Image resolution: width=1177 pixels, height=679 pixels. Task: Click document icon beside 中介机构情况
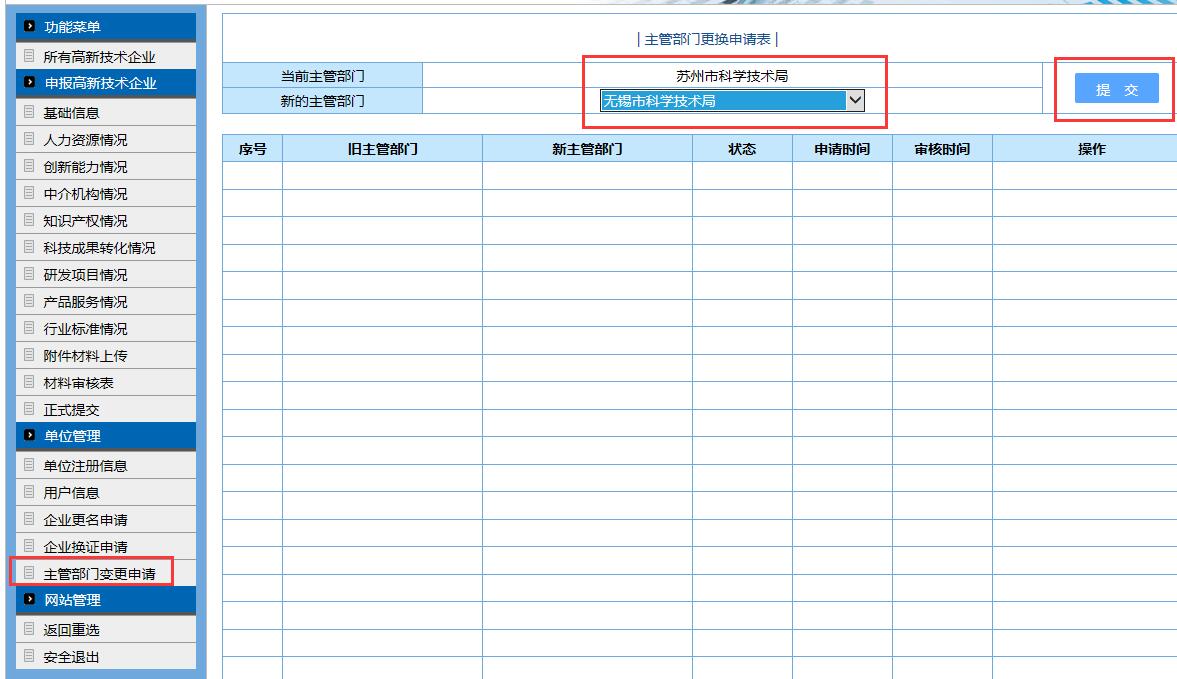click(29, 193)
